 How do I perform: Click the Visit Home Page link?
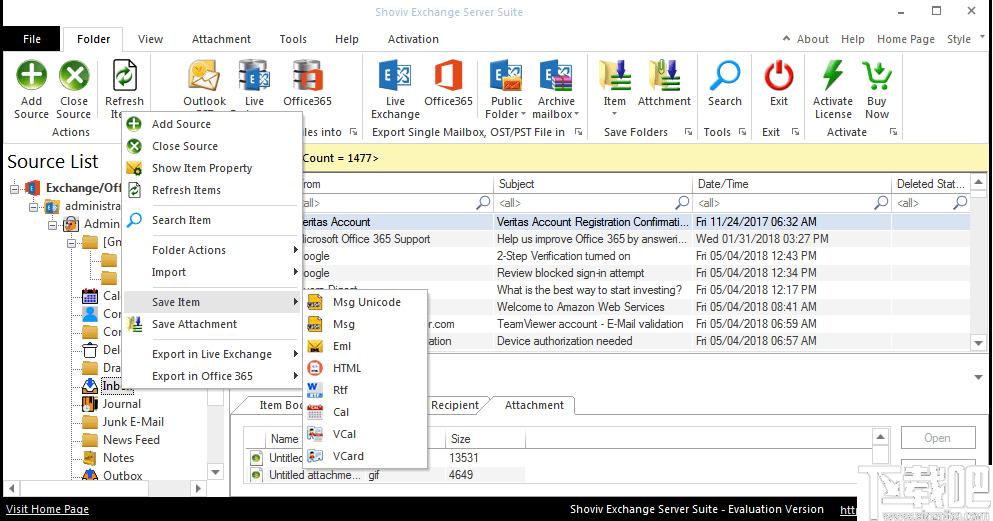(x=47, y=509)
